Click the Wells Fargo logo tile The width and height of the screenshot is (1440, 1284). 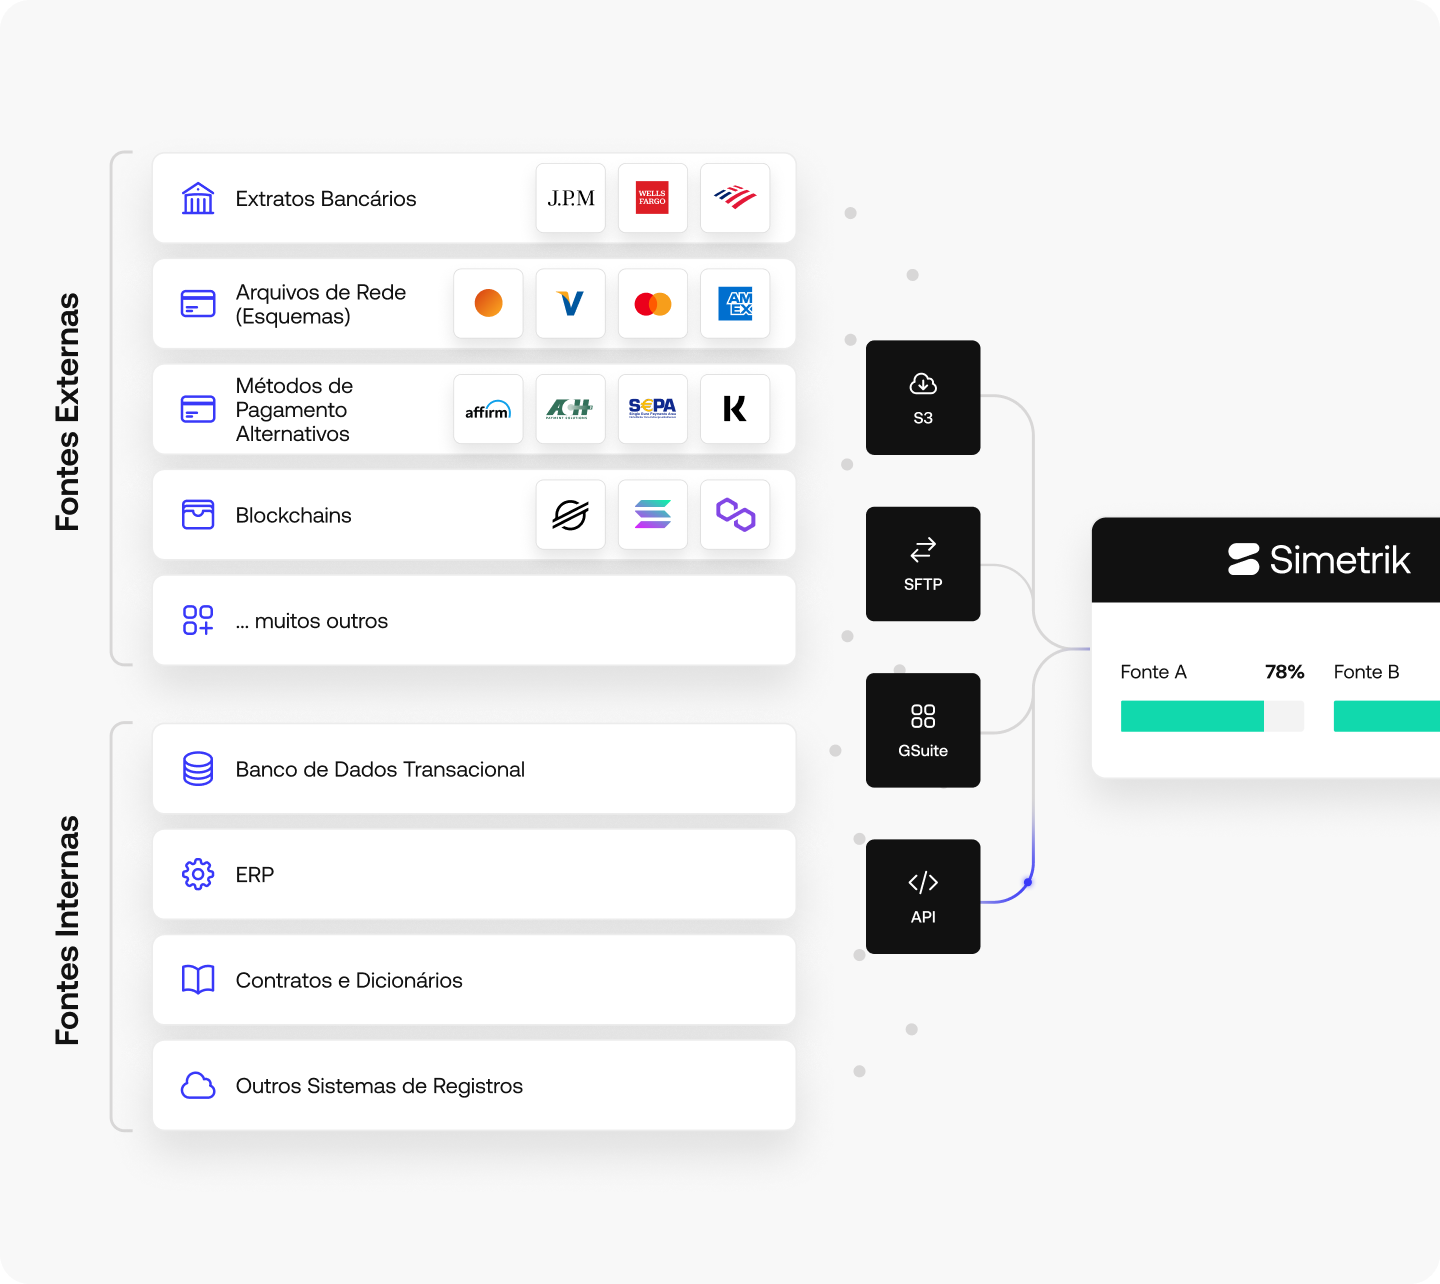[x=653, y=198]
